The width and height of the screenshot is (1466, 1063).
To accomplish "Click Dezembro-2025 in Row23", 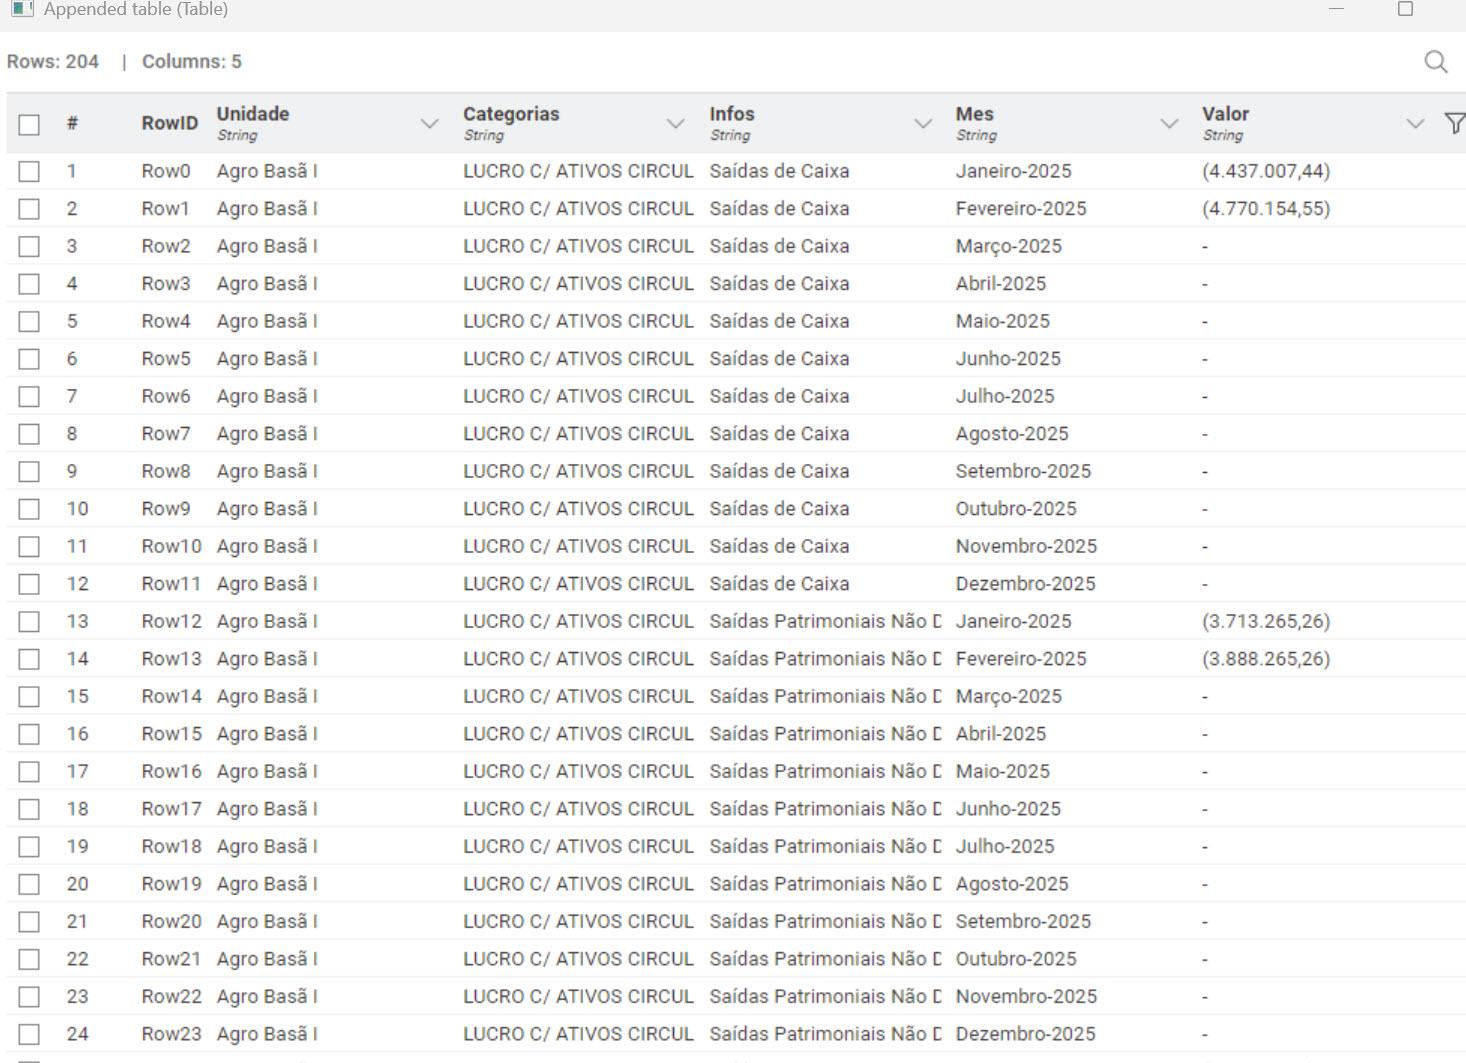I will (x=1025, y=1034).
